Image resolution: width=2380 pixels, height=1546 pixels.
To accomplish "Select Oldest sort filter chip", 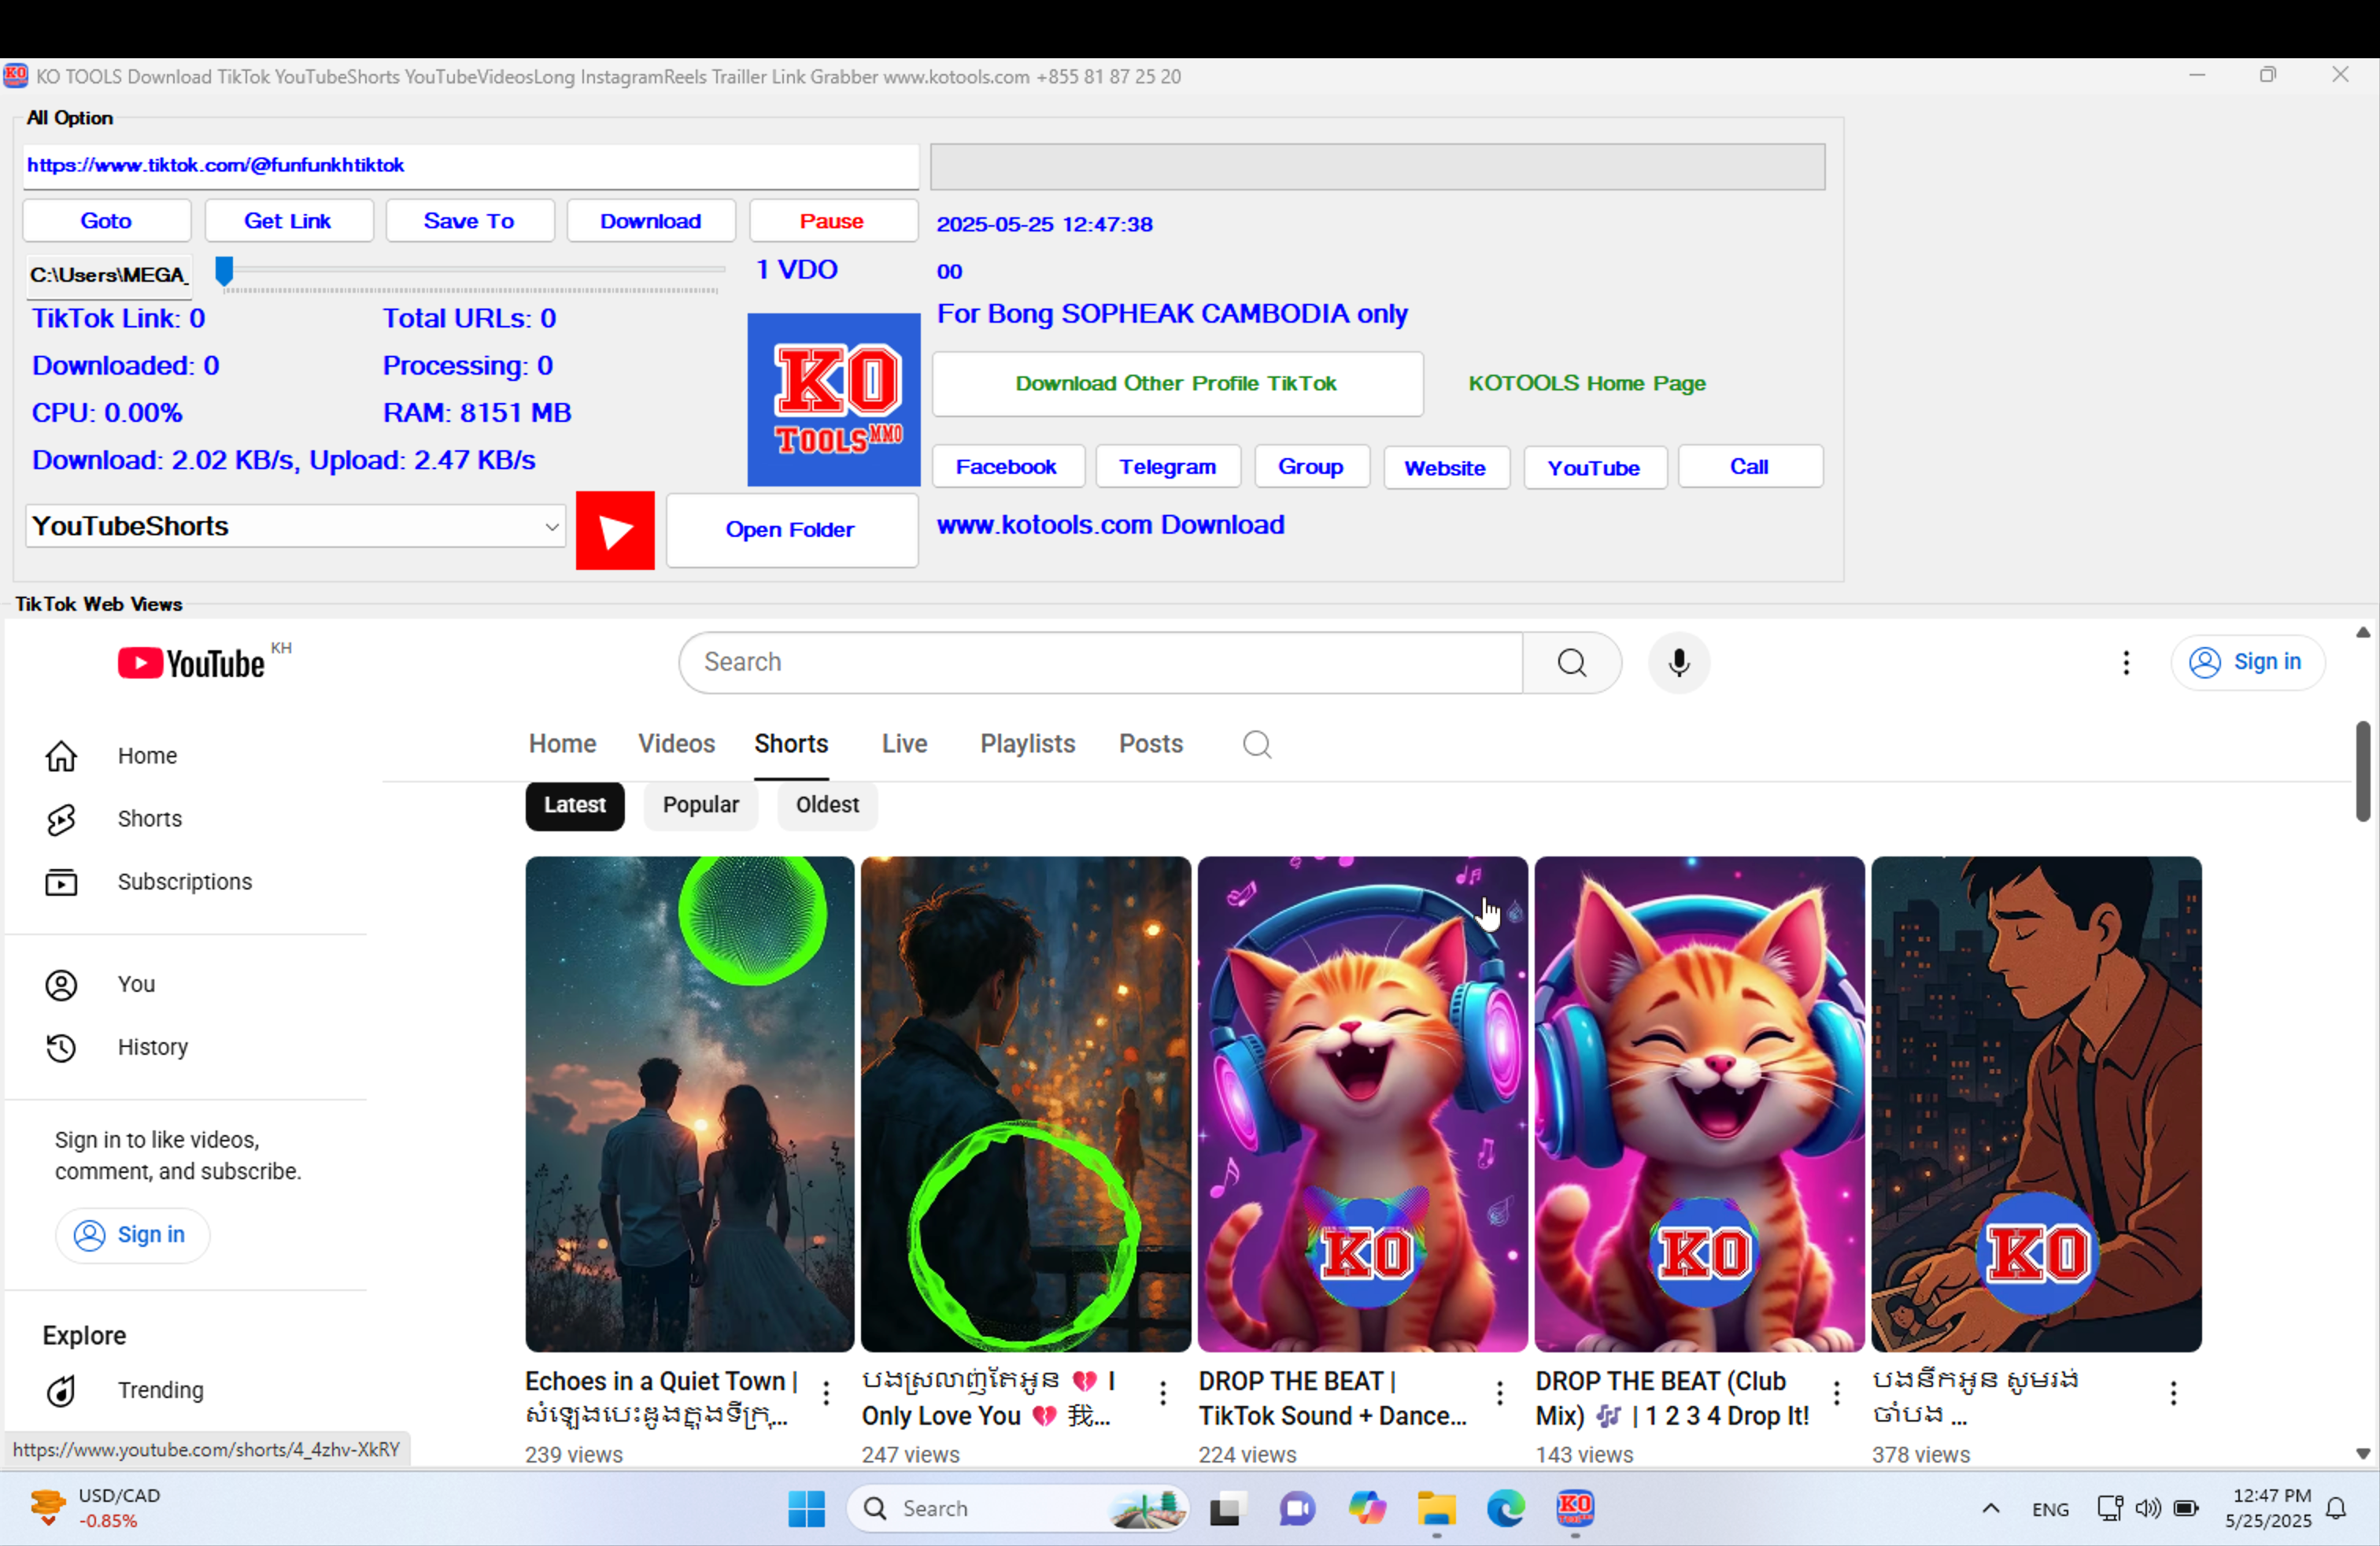I will tap(827, 806).
